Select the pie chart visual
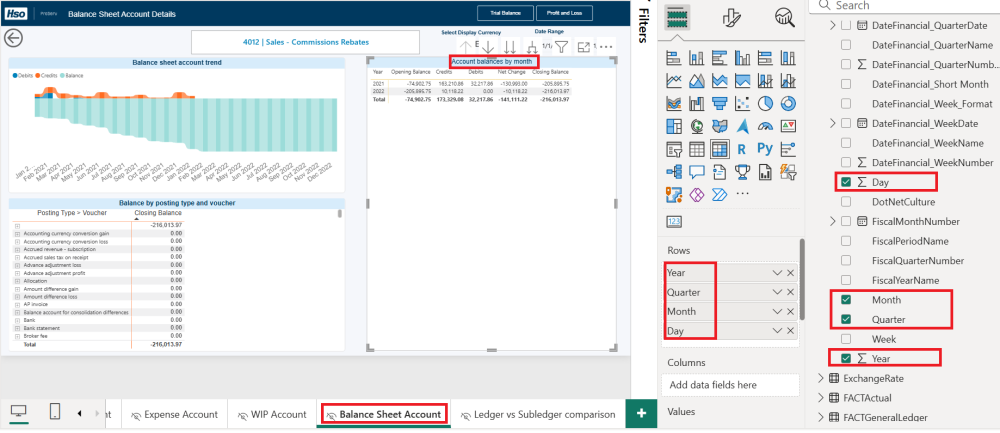 pos(766,103)
